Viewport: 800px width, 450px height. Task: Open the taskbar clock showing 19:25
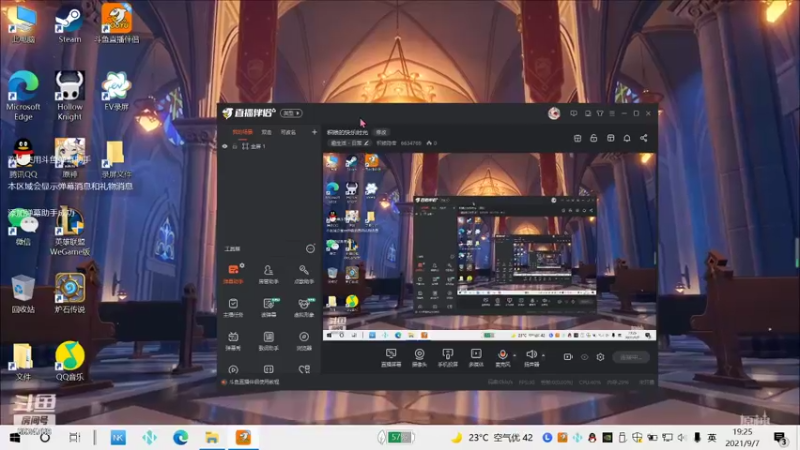(x=742, y=438)
